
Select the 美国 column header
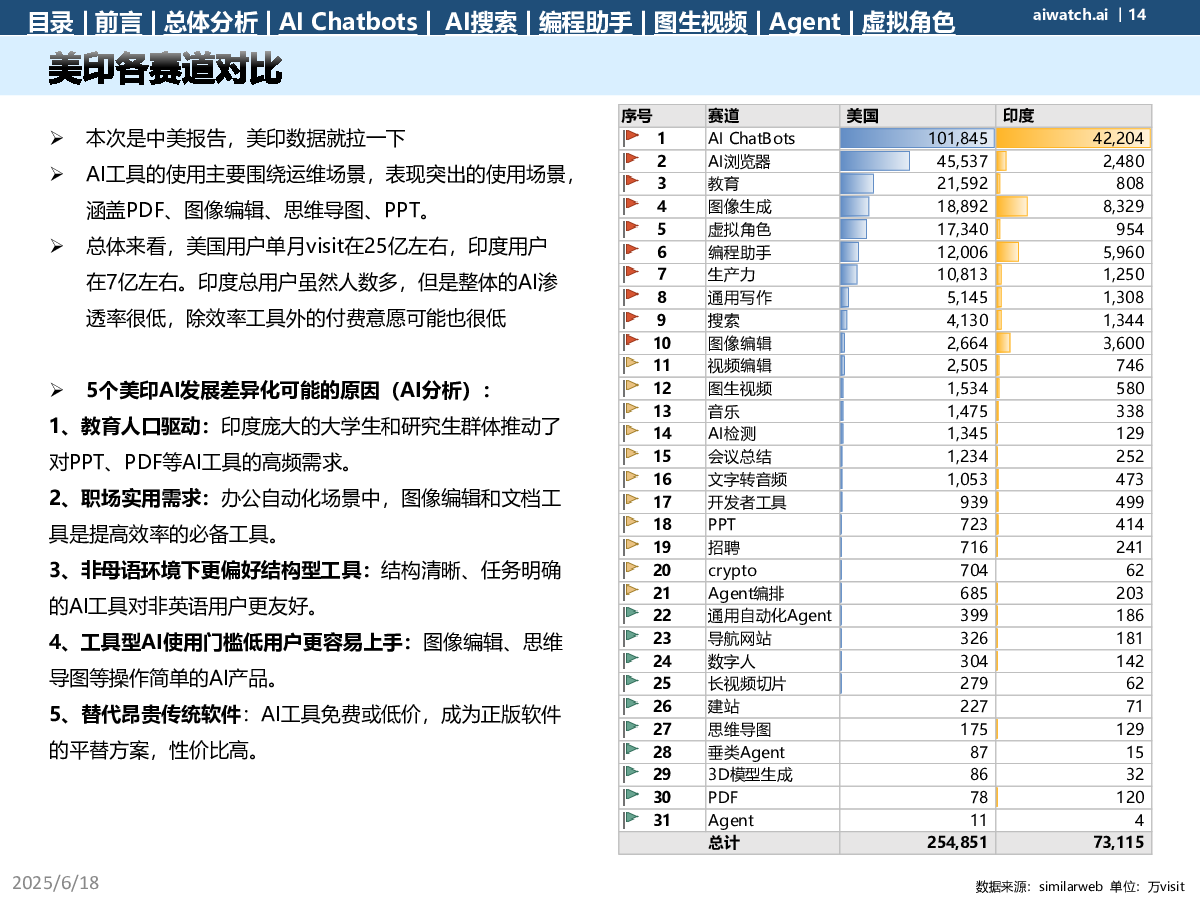(917, 116)
